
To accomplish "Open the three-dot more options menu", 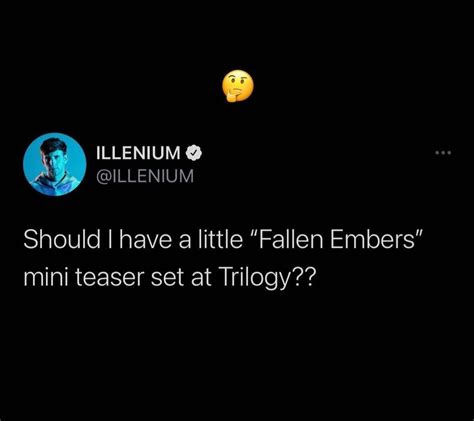I will coord(443,153).
